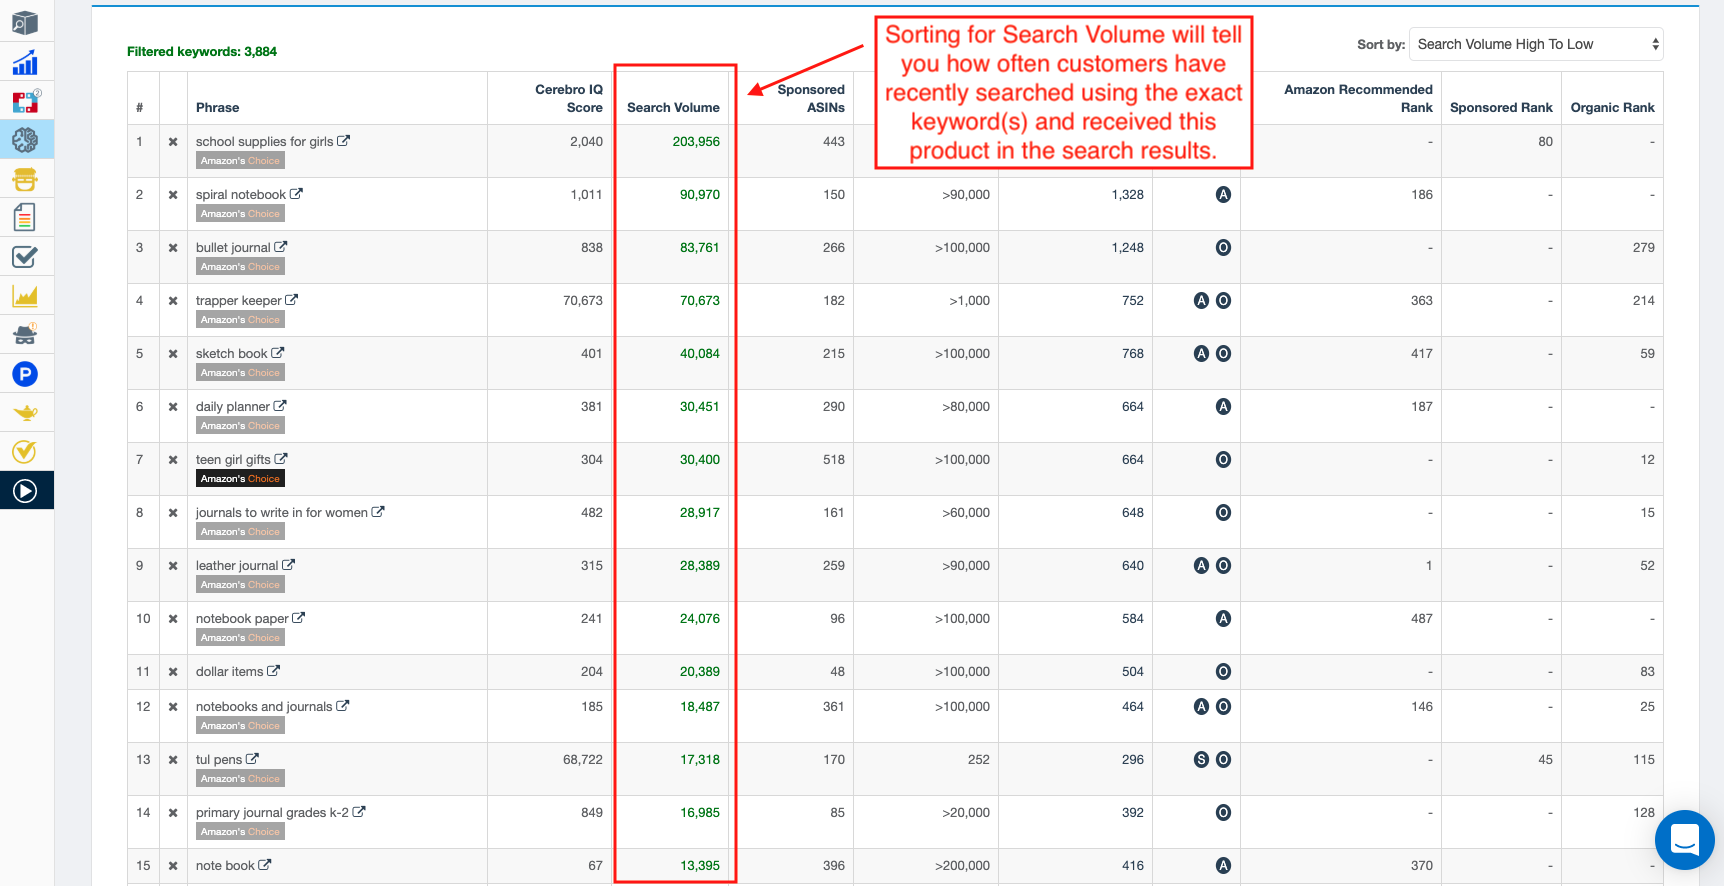Screen dimensions: 1724x886
Task: Sort by the Cerebro IQ Score header
Action: (x=569, y=99)
